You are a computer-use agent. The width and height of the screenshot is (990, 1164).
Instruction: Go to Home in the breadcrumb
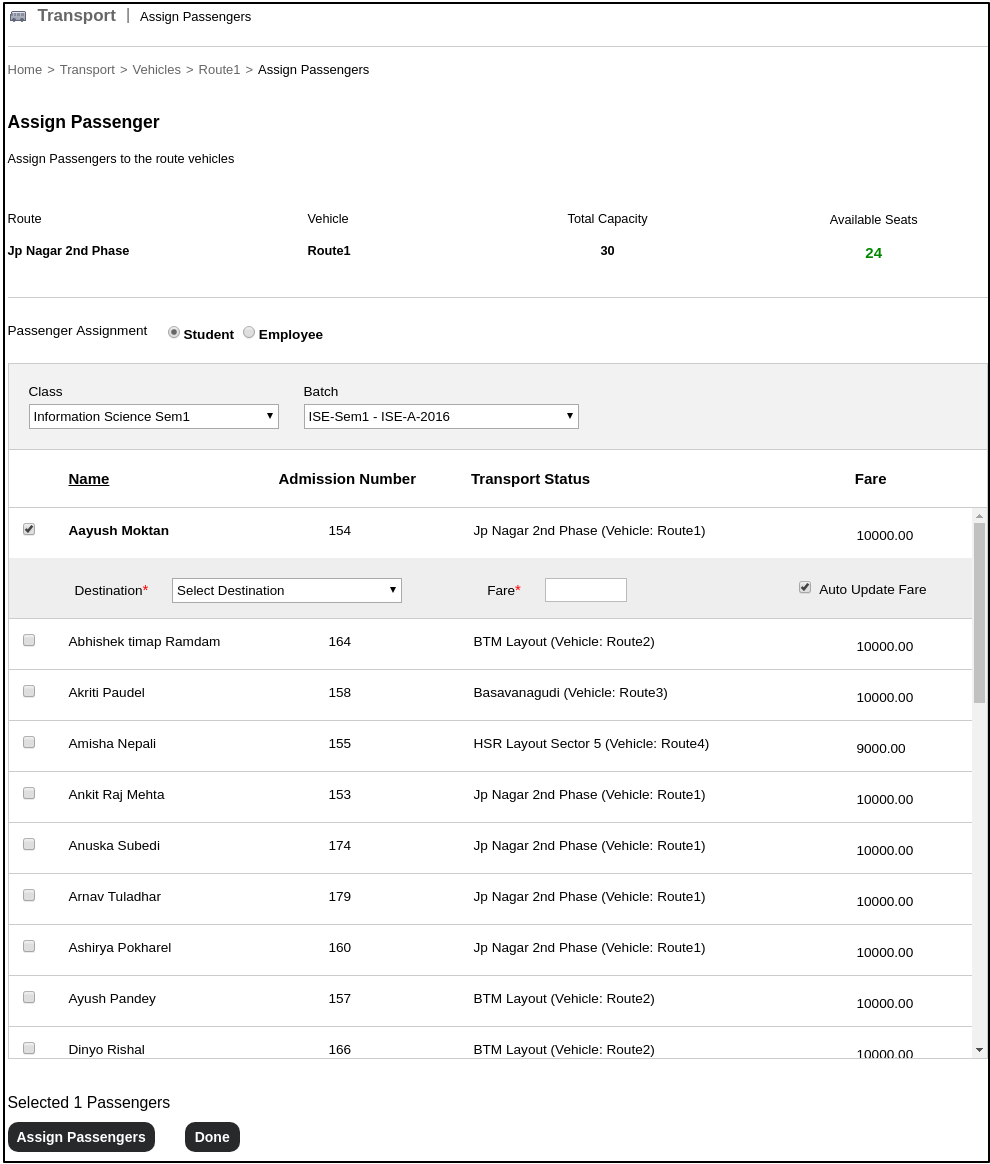click(25, 69)
